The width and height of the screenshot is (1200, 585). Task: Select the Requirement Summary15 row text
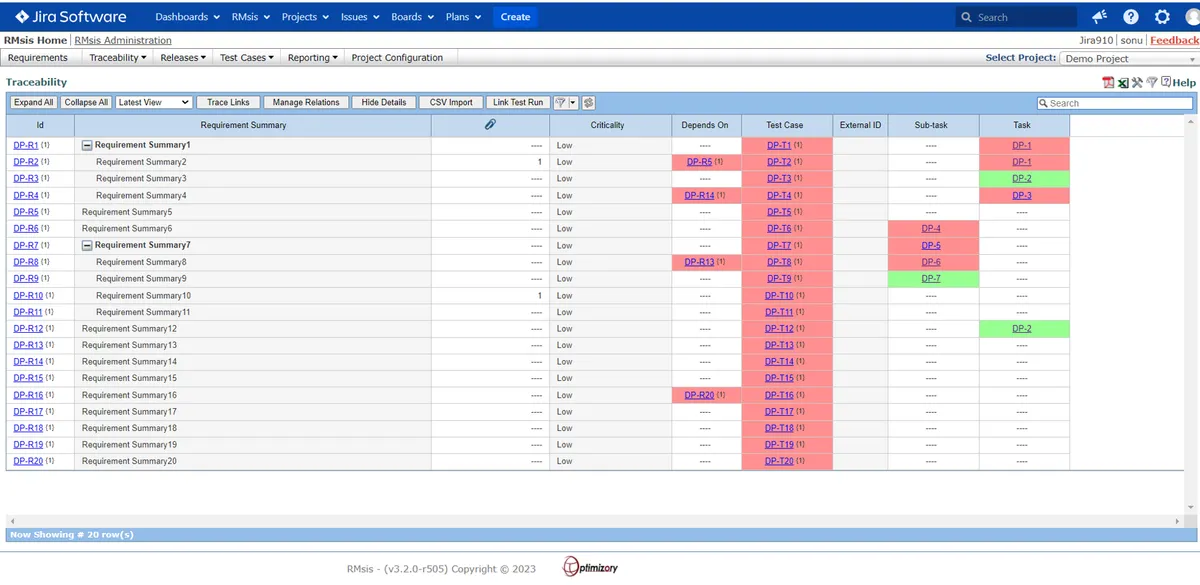(x=129, y=378)
